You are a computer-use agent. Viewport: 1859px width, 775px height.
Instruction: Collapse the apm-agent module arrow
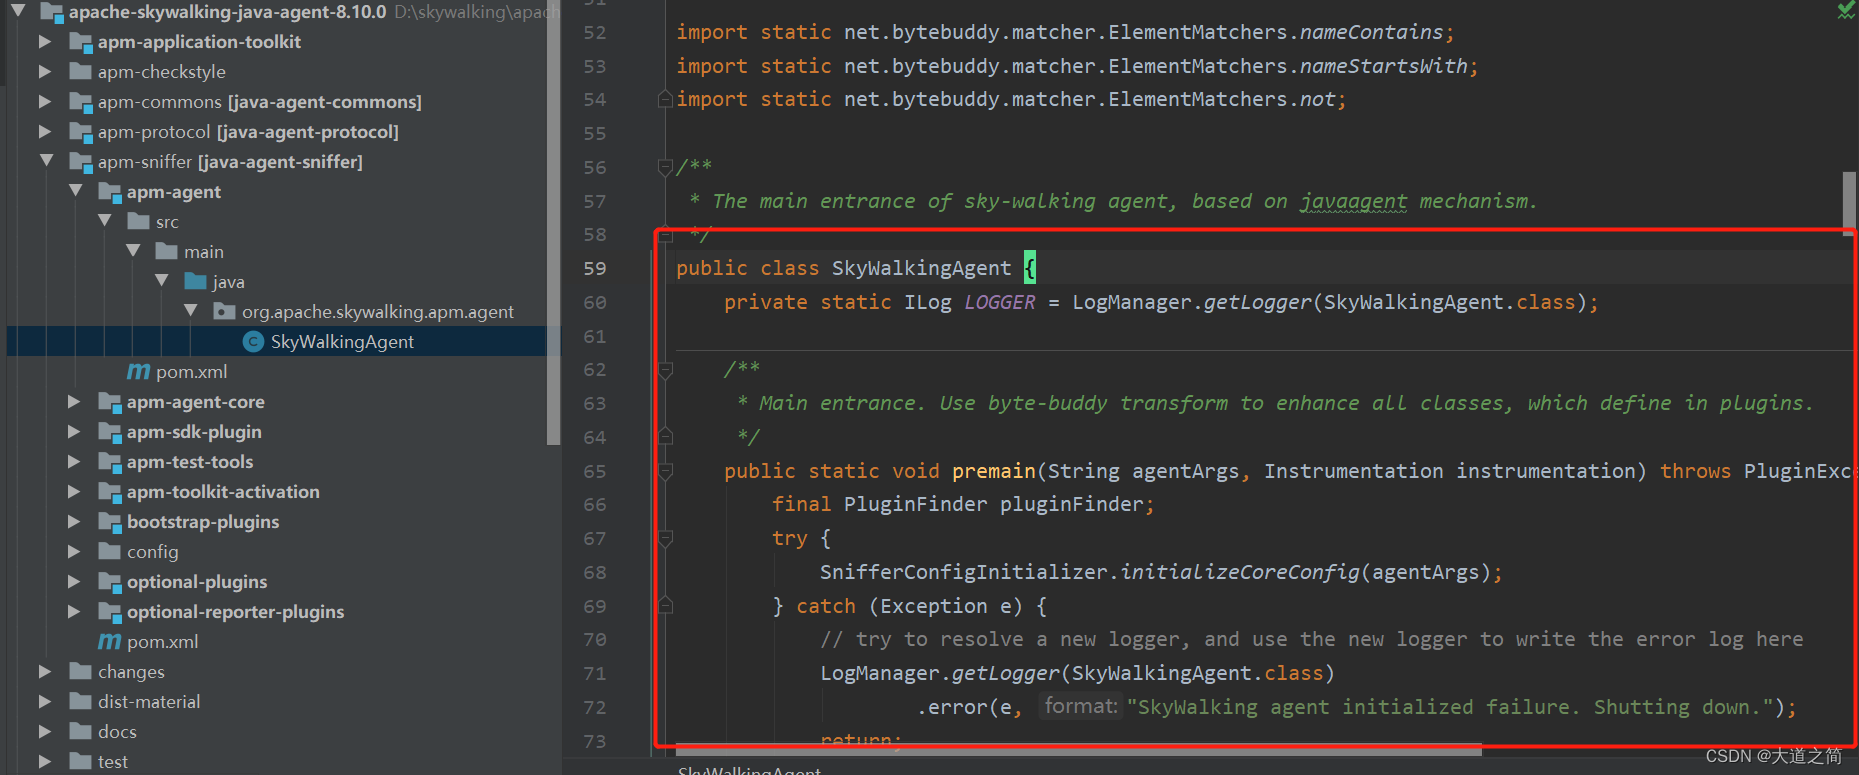coord(75,191)
